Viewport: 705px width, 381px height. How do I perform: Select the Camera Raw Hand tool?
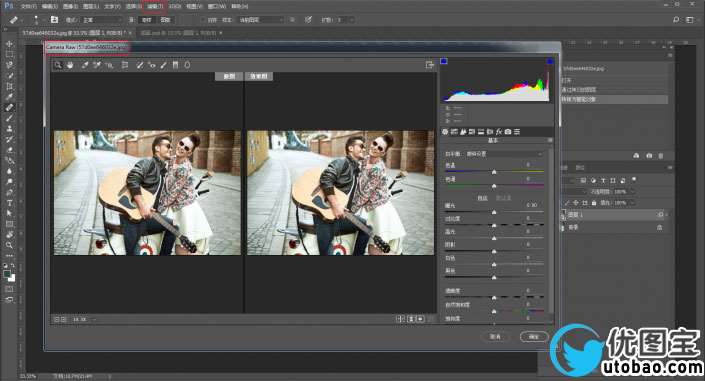pyautogui.click(x=70, y=65)
